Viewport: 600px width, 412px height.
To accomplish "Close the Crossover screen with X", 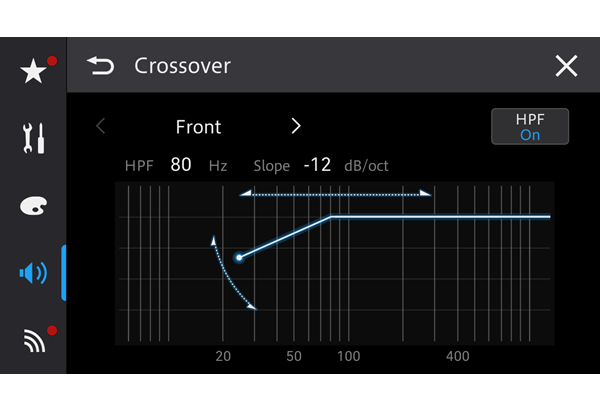I will pyautogui.click(x=566, y=66).
